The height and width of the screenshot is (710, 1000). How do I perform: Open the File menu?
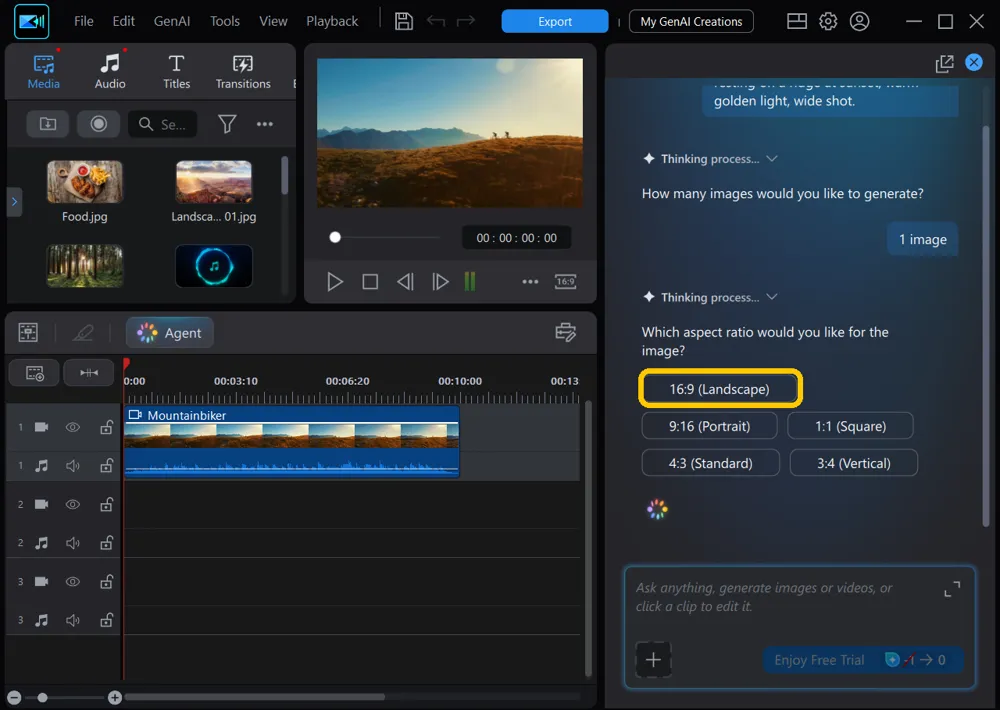coord(84,21)
